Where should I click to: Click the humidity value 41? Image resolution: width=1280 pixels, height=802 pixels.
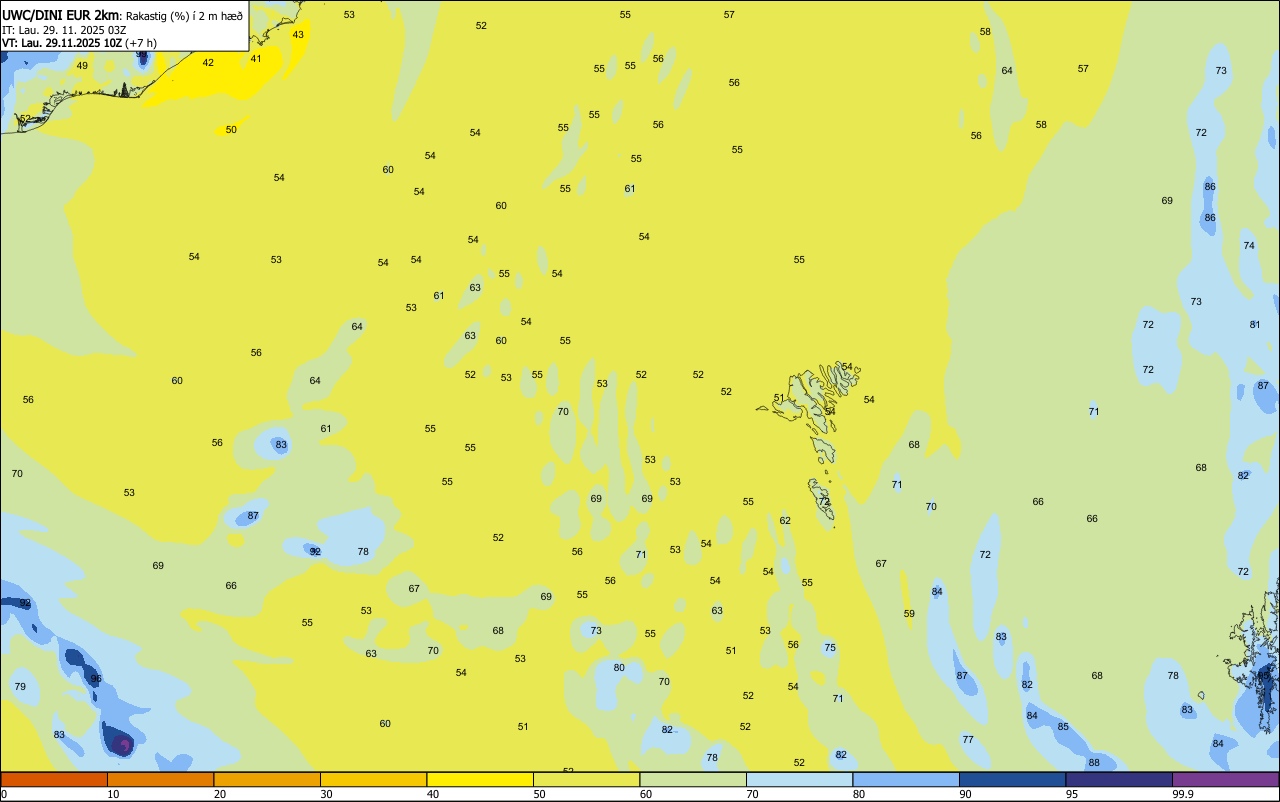[x=256, y=58]
